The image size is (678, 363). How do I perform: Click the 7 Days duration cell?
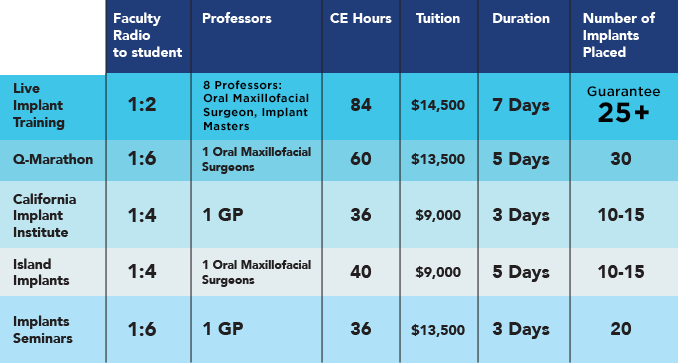(521, 105)
